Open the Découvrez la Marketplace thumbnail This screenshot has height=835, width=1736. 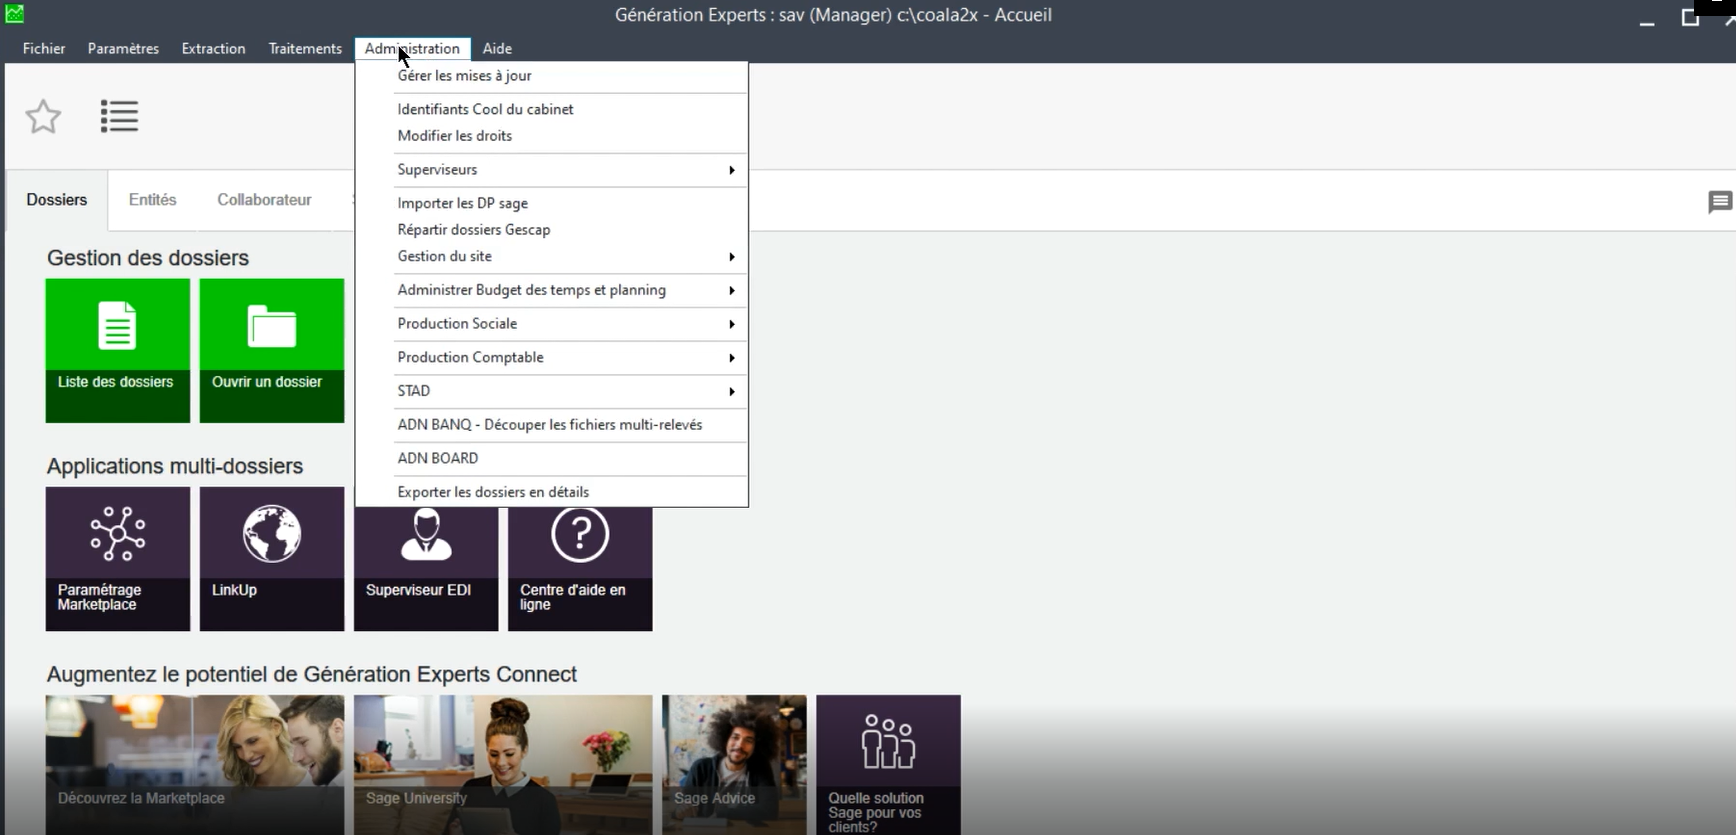pyautogui.click(x=195, y=765)
